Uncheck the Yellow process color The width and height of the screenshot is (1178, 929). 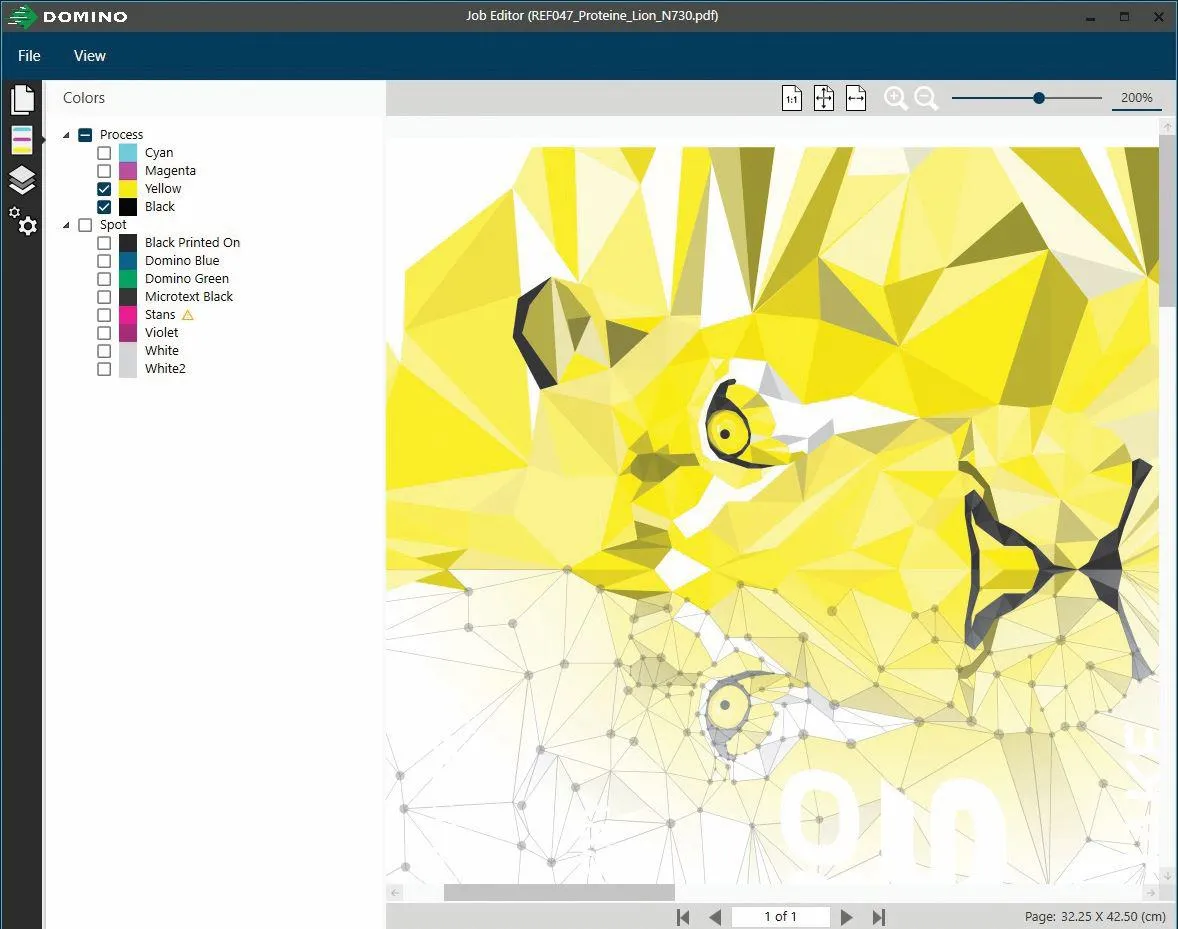pyautogui.click(x=104, y=189)
